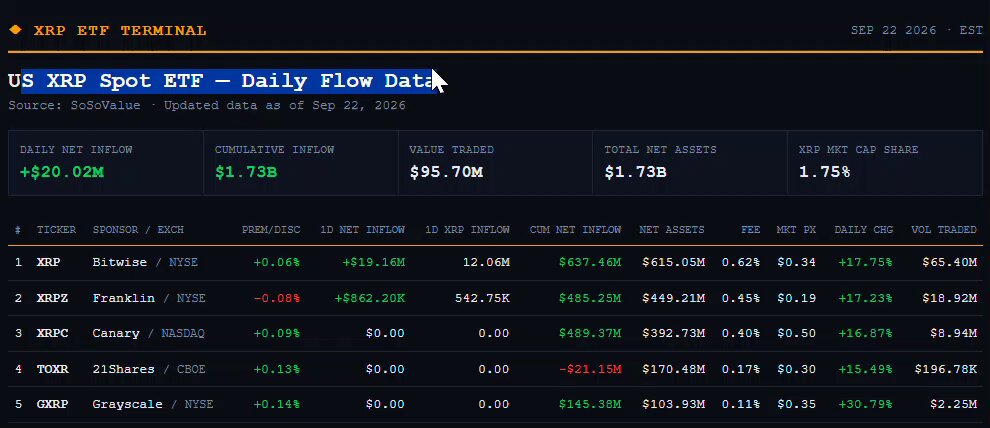Sort by DAILY CHG column header
Image resolution: width=990 pixels, height=428 pixels.
click(x=864, y=230)
